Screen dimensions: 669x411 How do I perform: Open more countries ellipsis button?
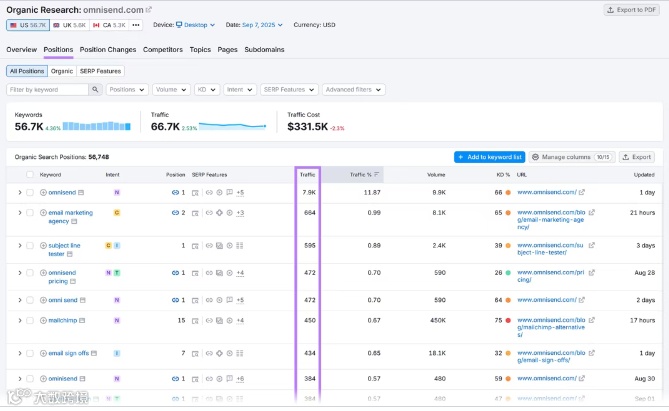click(136, 25)
